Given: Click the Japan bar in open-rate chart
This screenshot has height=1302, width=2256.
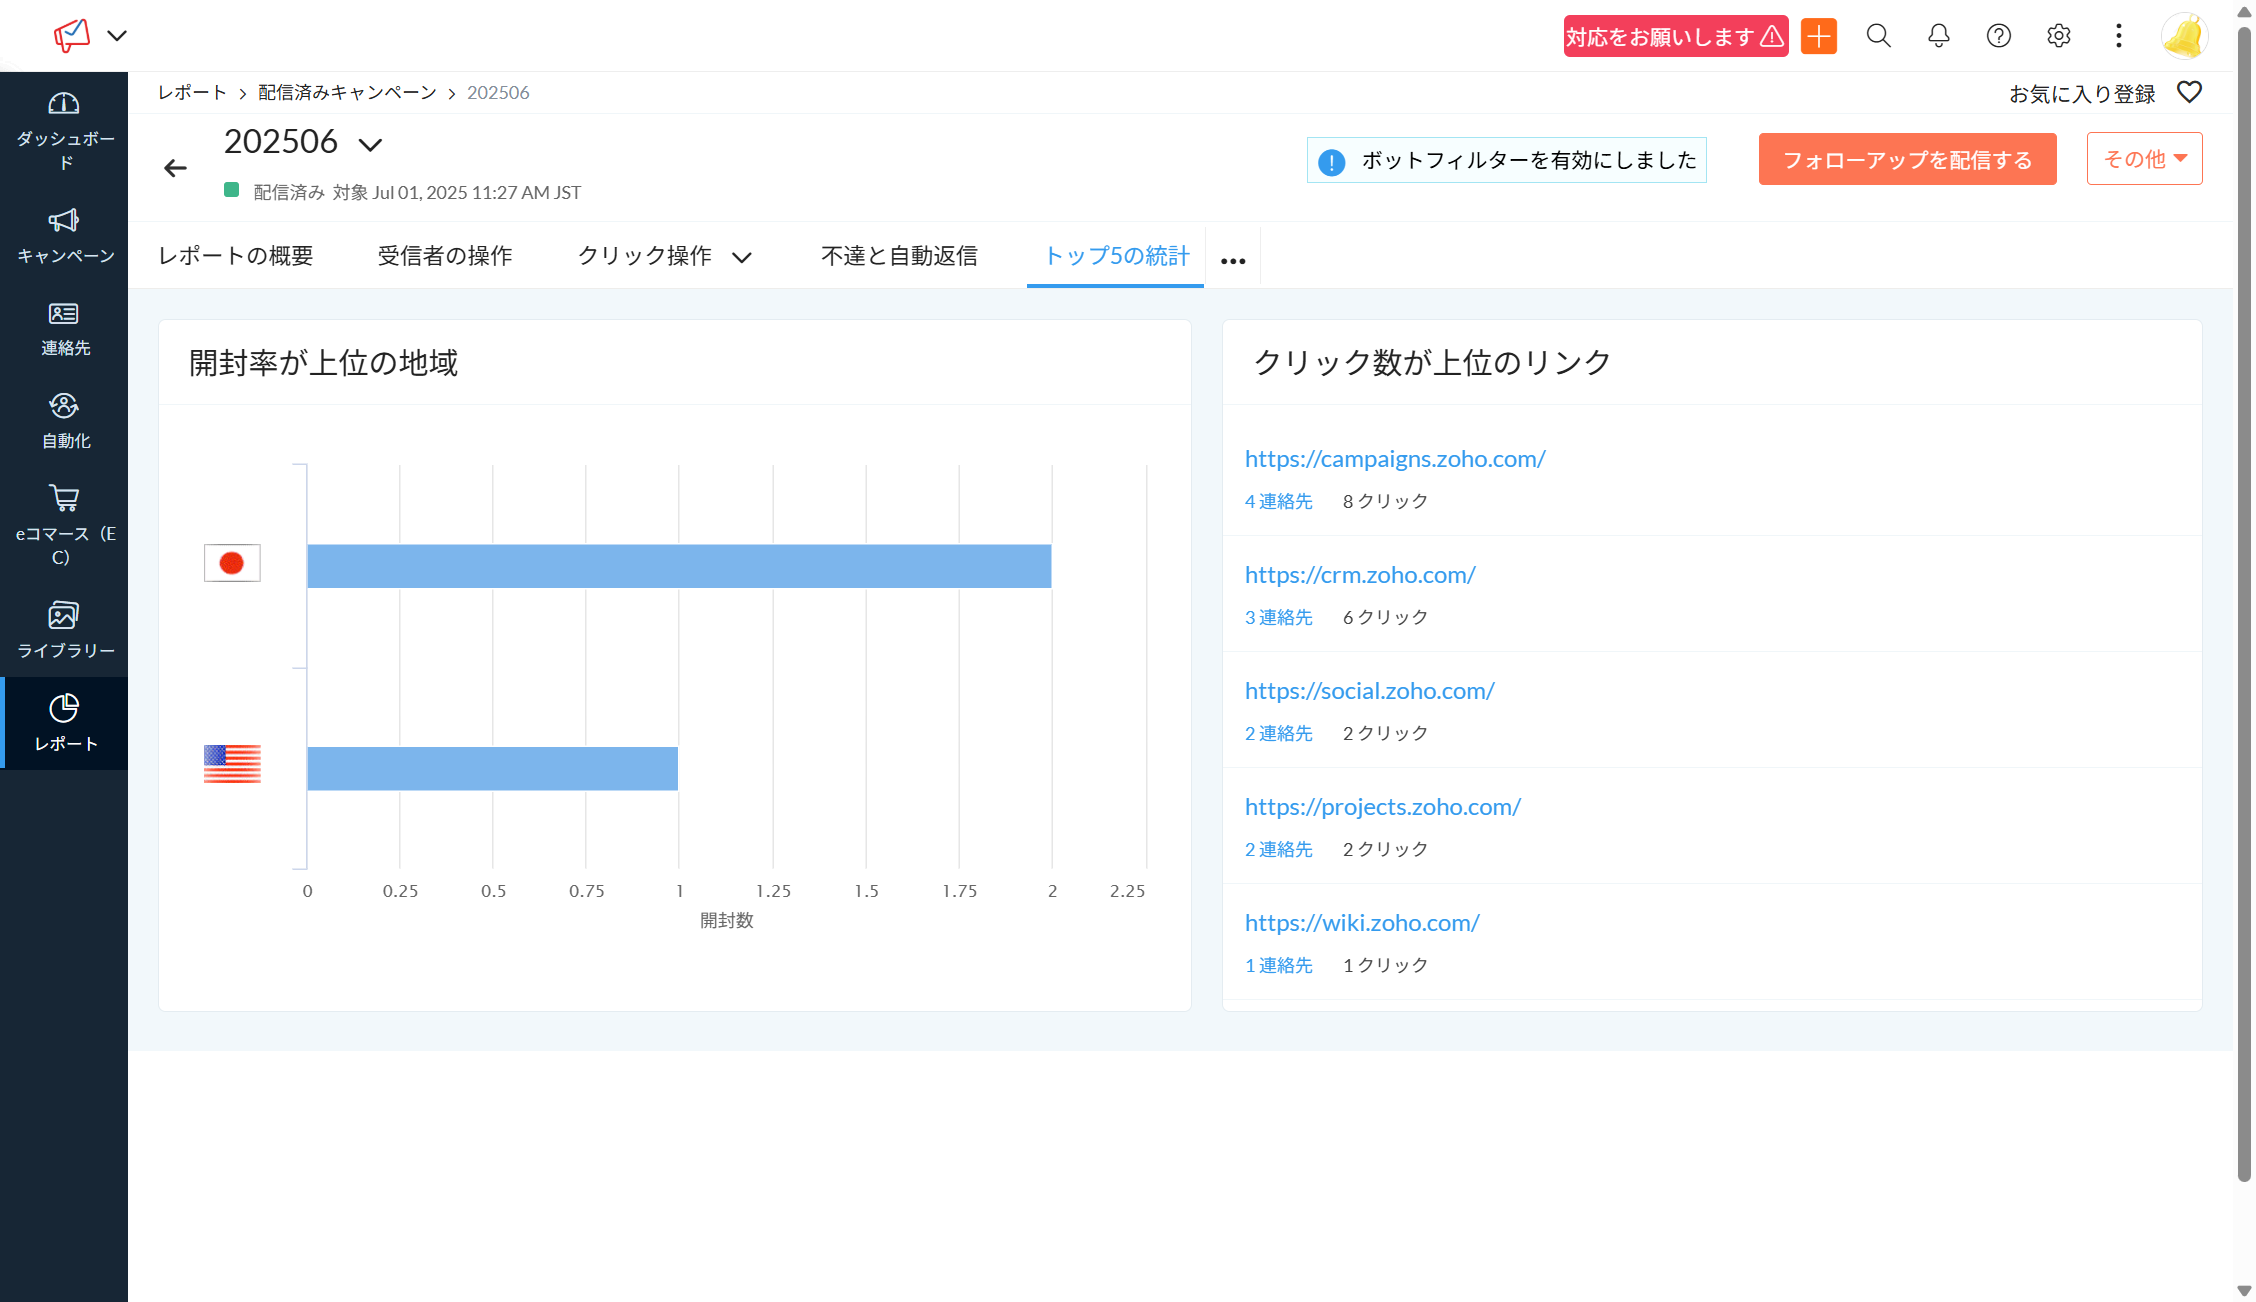Looking at the screenshot, I should (679, 566).
